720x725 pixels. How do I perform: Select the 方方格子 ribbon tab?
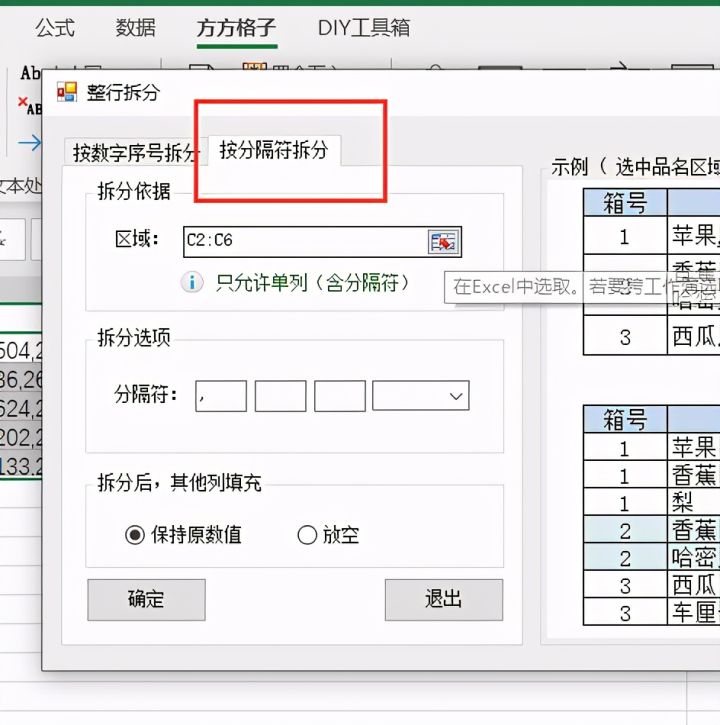click(236, 28)
